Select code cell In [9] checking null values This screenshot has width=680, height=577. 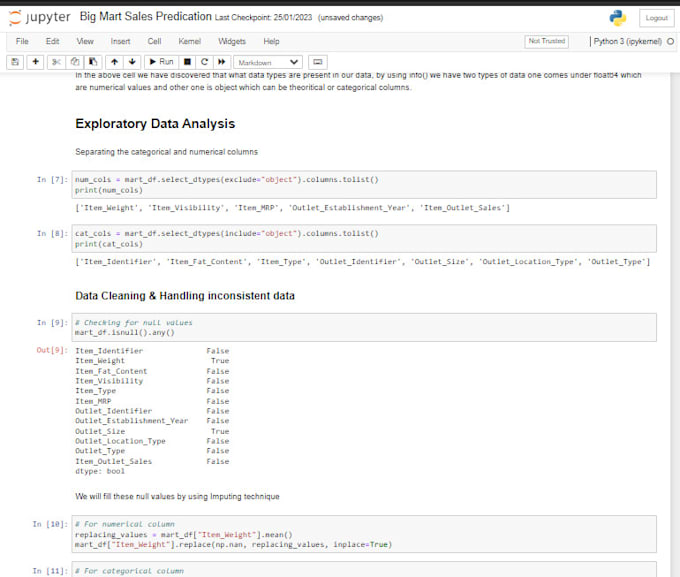(364, 328)
